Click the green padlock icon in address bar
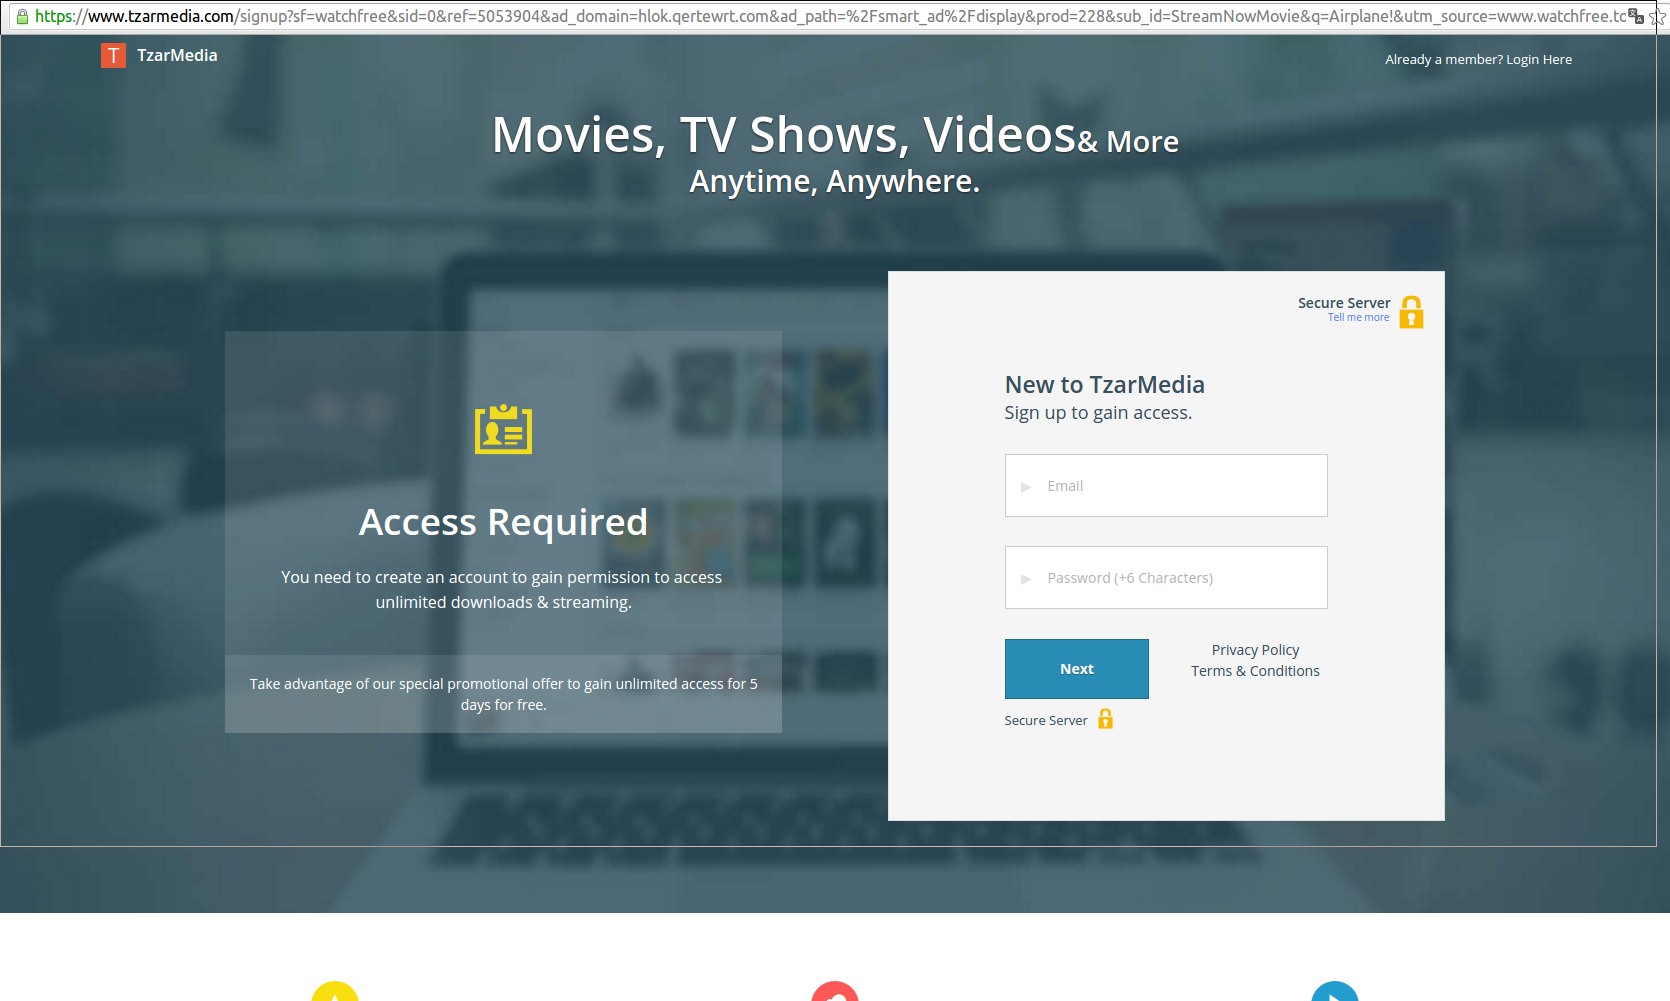Viewport: 1670px width, 1001px height. coord(22,16)
